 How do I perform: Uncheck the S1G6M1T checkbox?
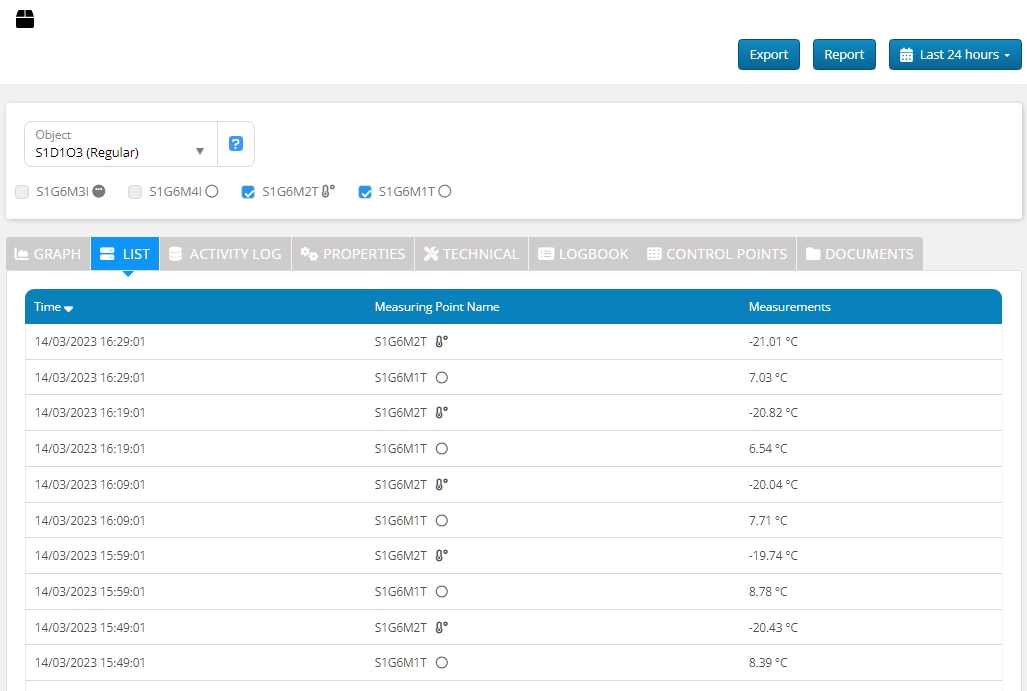(365, 192)
